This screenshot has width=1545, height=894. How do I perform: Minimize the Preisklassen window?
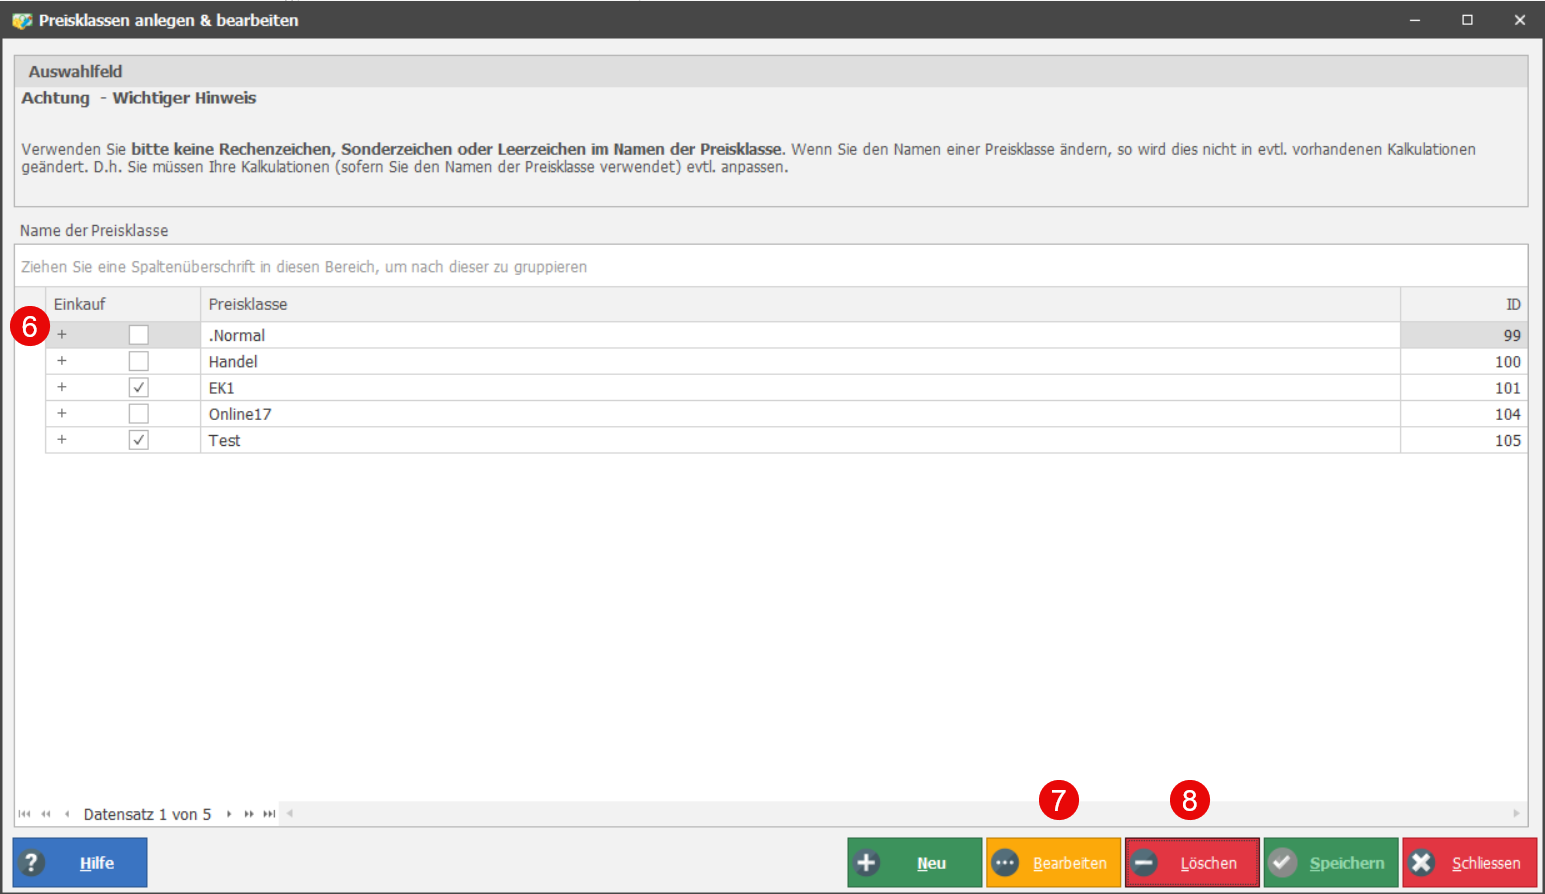(1415, 20)
